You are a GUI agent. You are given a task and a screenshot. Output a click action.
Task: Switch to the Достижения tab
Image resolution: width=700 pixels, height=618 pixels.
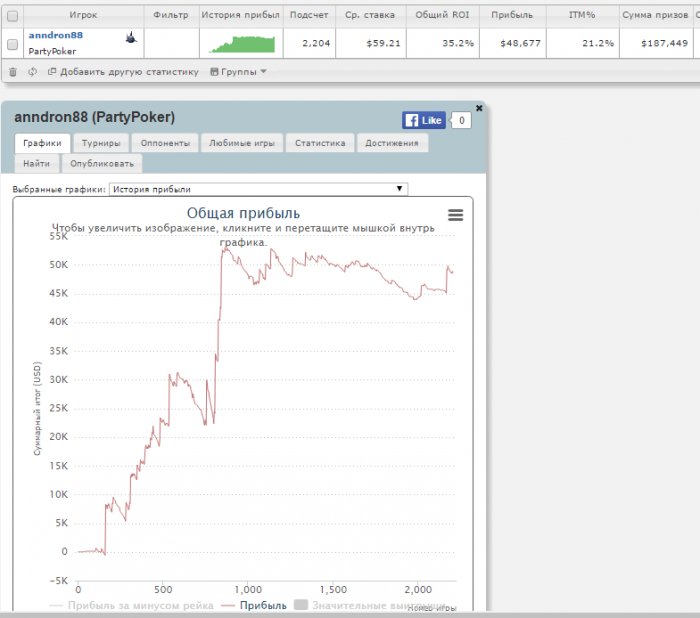[392, 143]
